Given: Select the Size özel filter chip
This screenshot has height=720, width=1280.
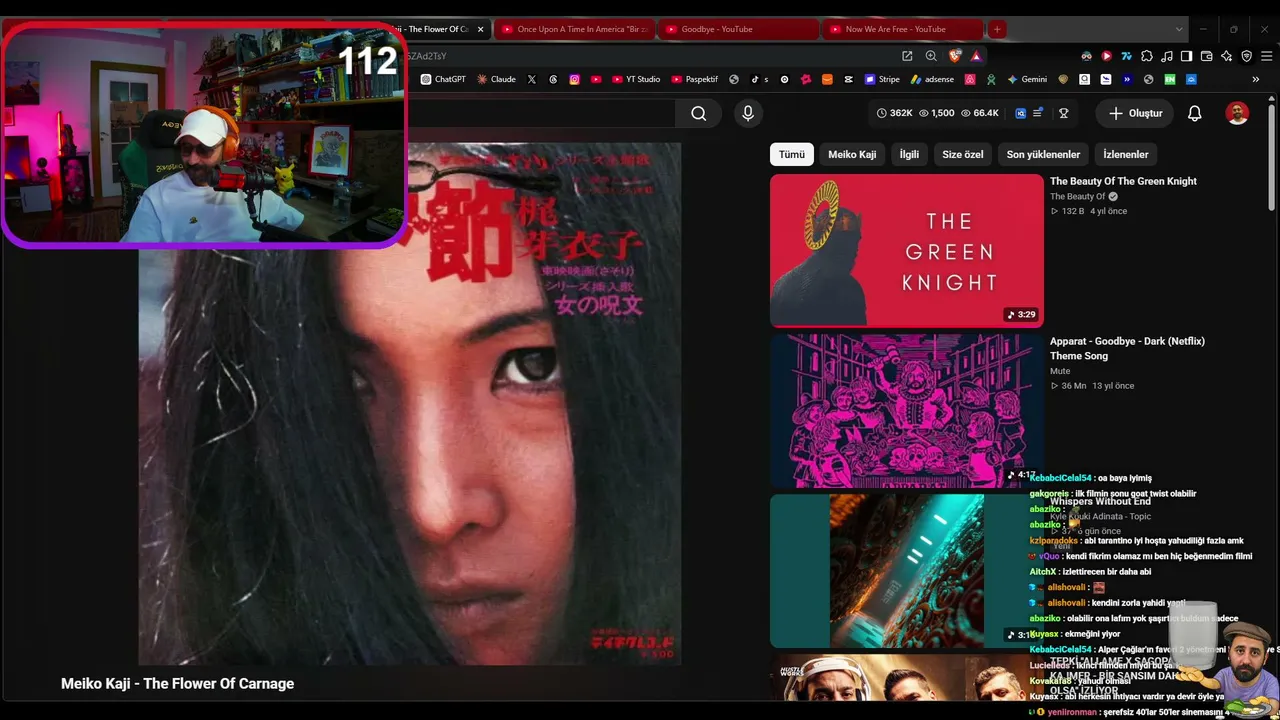Looking at the screenshot, I should pyautogui.click(x=963, y=154).
